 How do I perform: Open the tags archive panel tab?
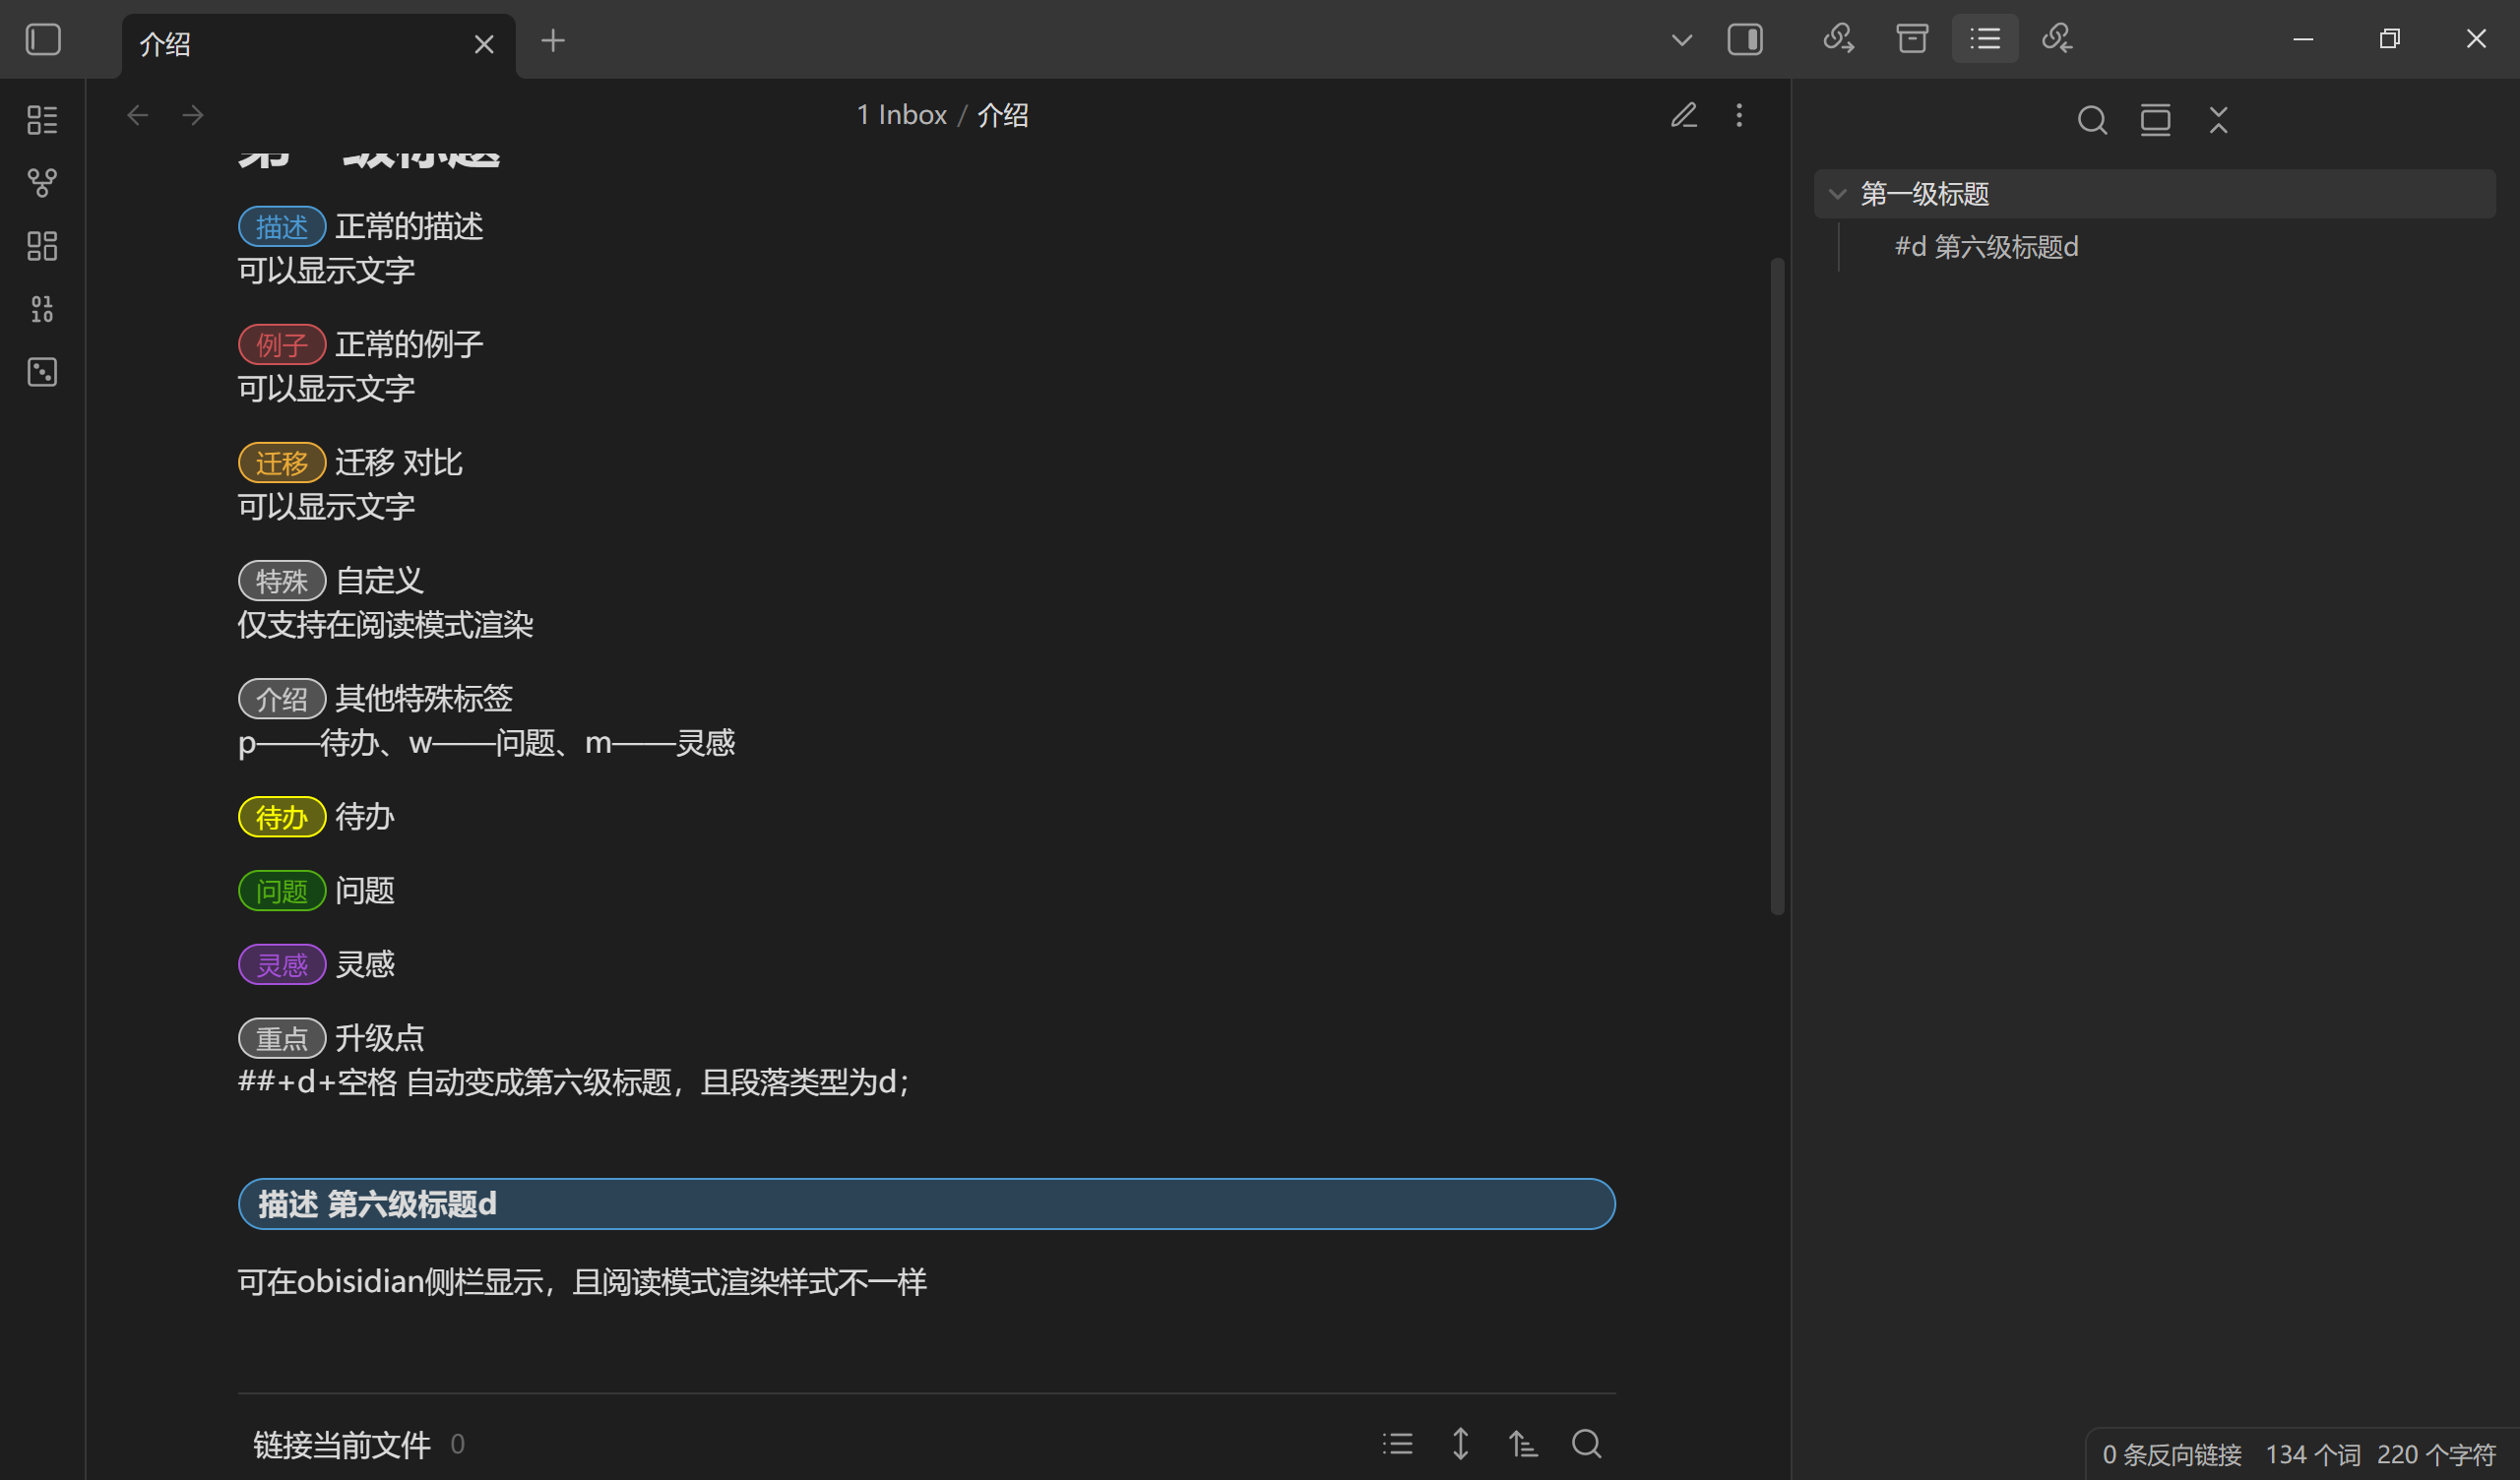(1912, 39)
